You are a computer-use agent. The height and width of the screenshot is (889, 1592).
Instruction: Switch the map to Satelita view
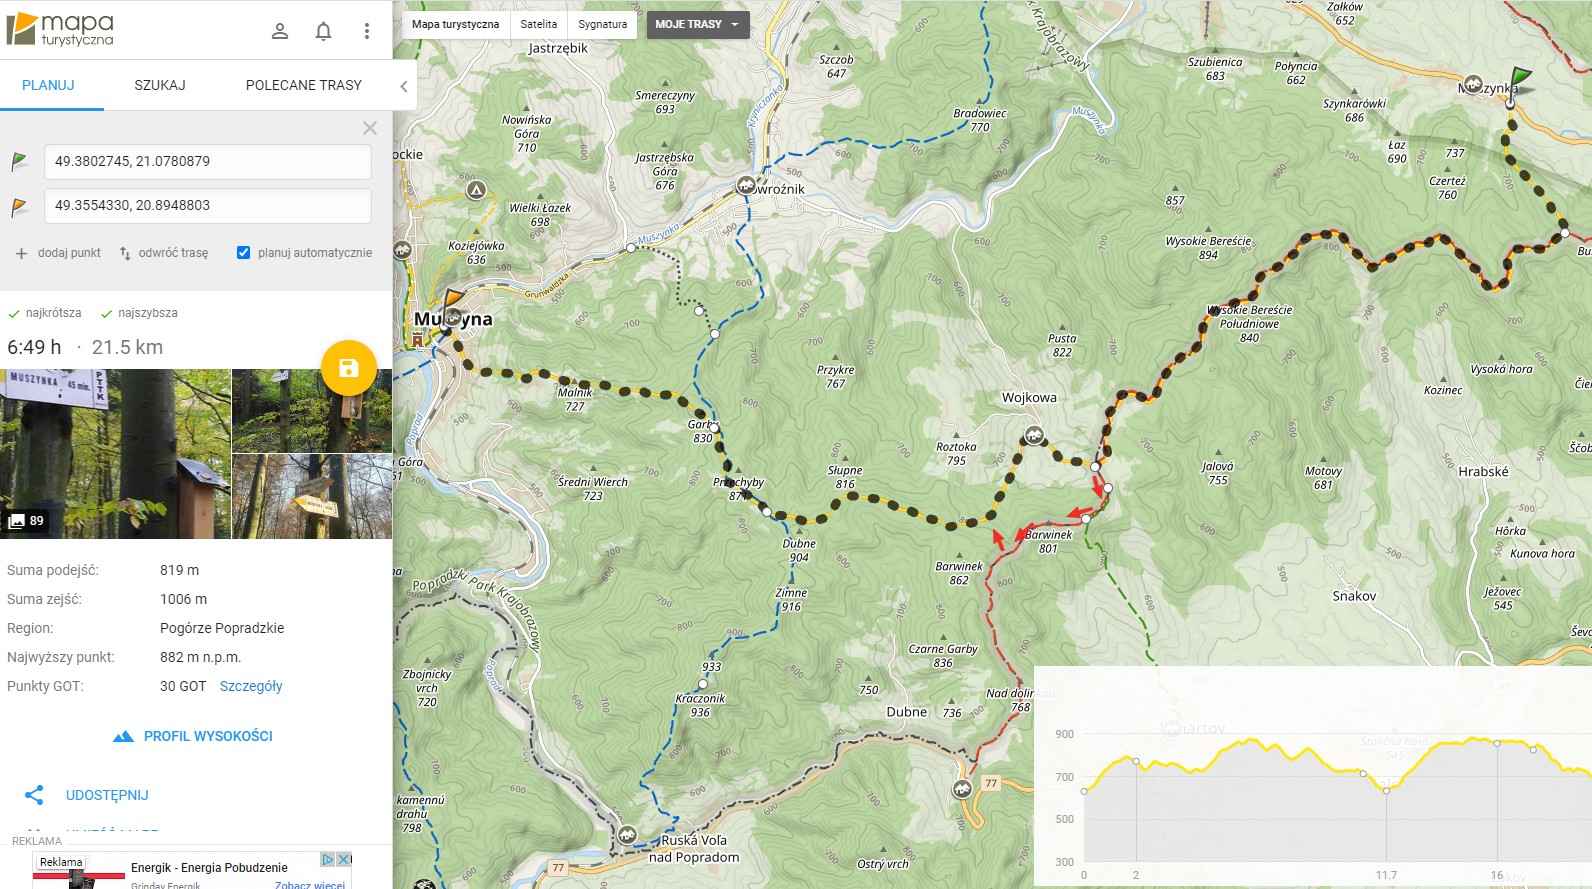[539, 24]
